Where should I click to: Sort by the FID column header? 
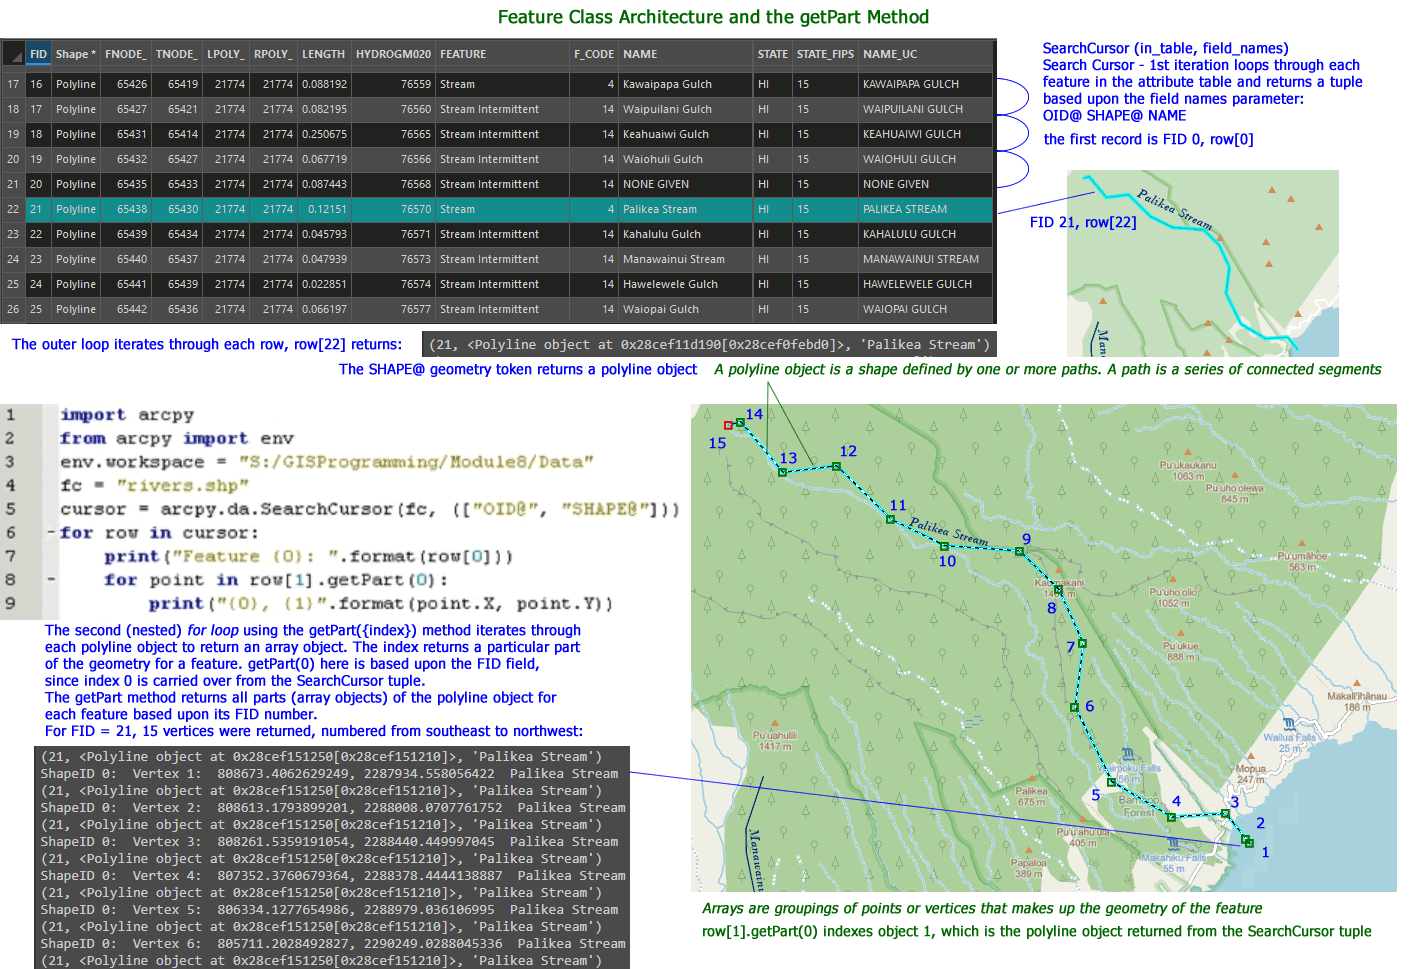38,54
